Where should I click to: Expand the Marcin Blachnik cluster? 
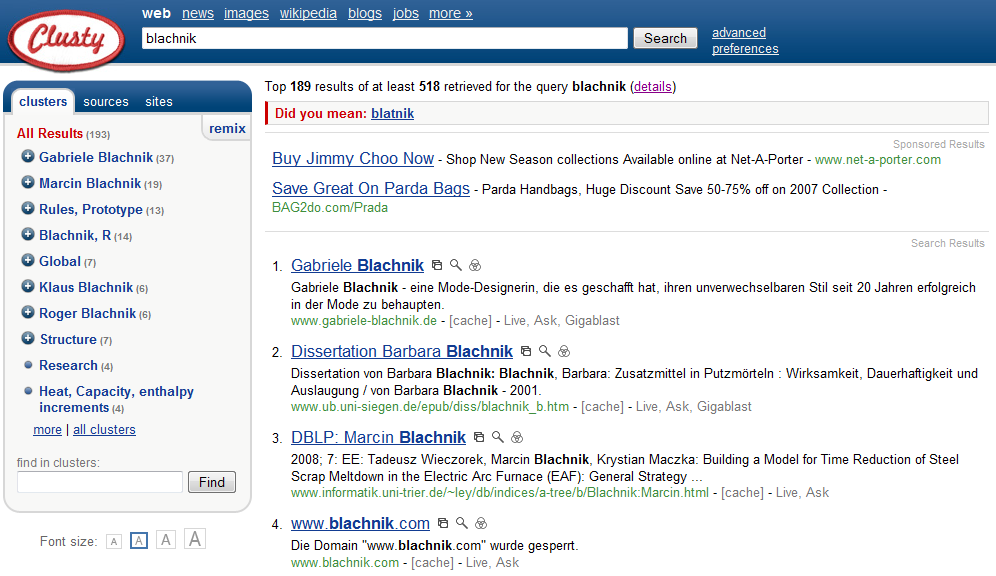(x=27, y=182)
